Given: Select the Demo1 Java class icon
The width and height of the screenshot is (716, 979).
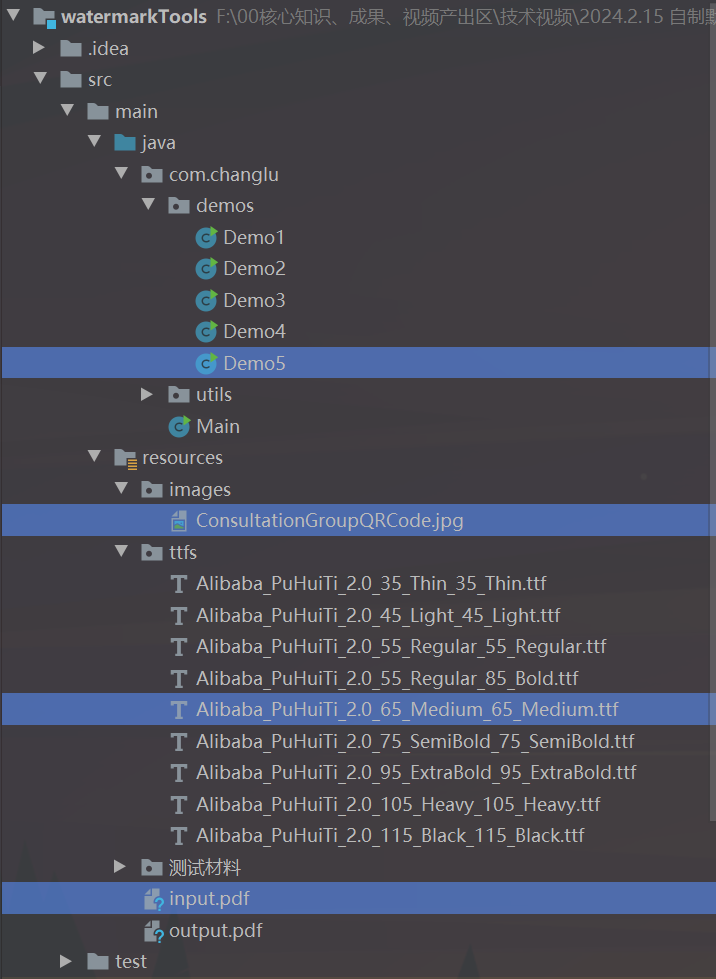Looking at the screenshot, I should (x=206, y=237).
